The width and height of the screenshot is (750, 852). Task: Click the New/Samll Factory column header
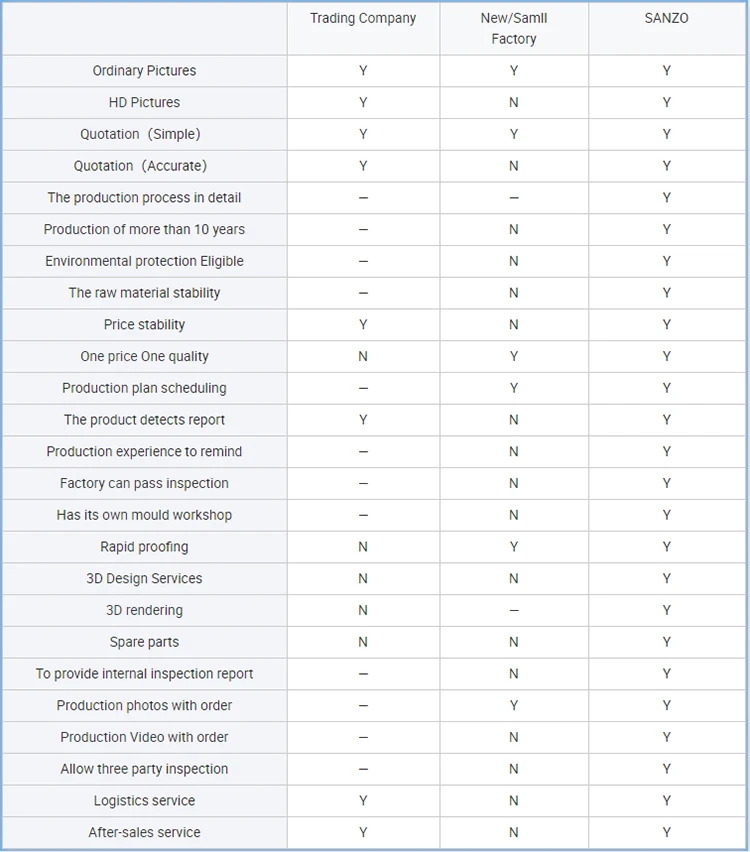514,28
